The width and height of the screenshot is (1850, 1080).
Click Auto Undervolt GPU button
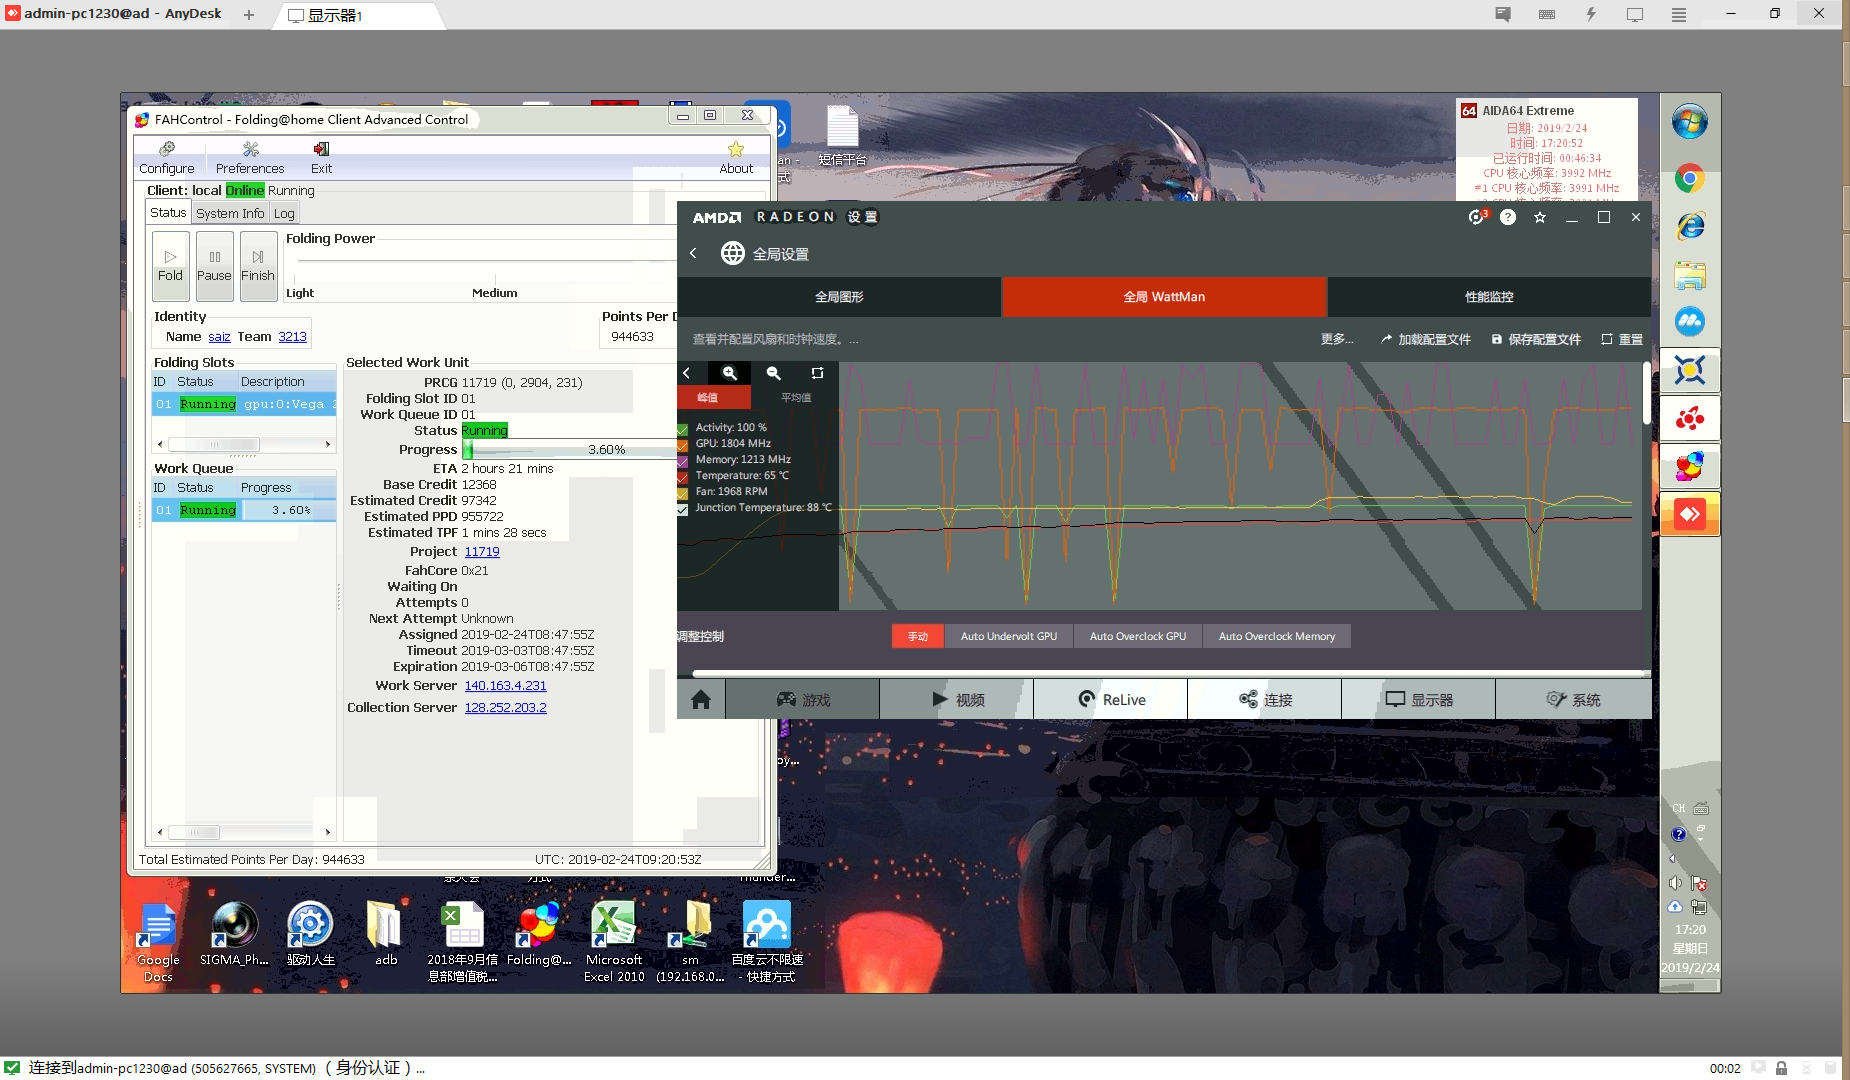pyautogui.click(x=1009, y=636)
